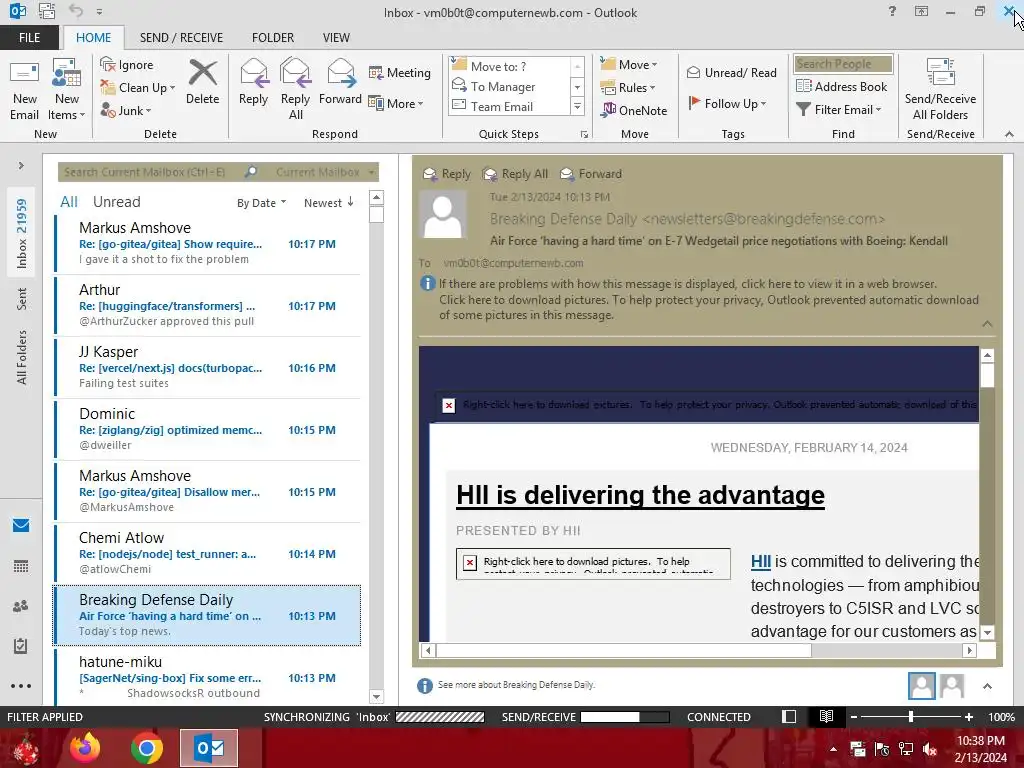Image resolution: width=1024 pixels, height=768 pixels.
Task: Collapse the message header
Action: (987, 324)
